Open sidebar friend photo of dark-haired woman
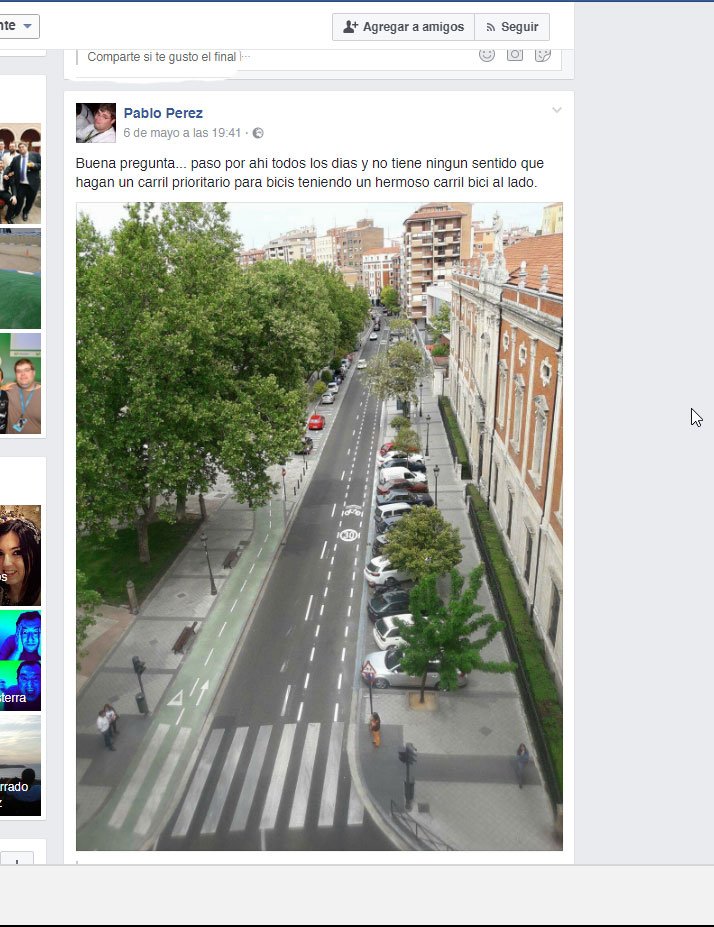Screen dimensions: 714x927 [20, 555]
